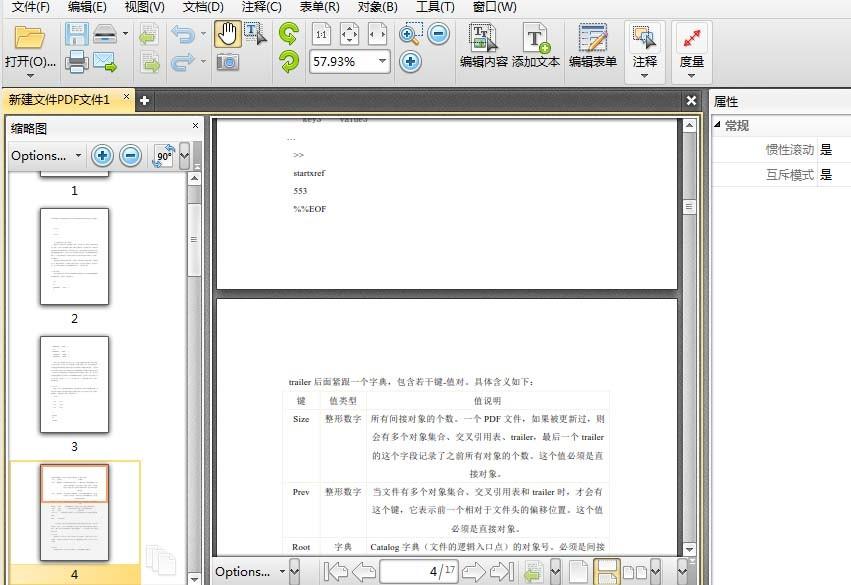Screen dimensions: 851x585
Task: Open the 编辑表单 form editing tool
Action: (x=595, y=45)
